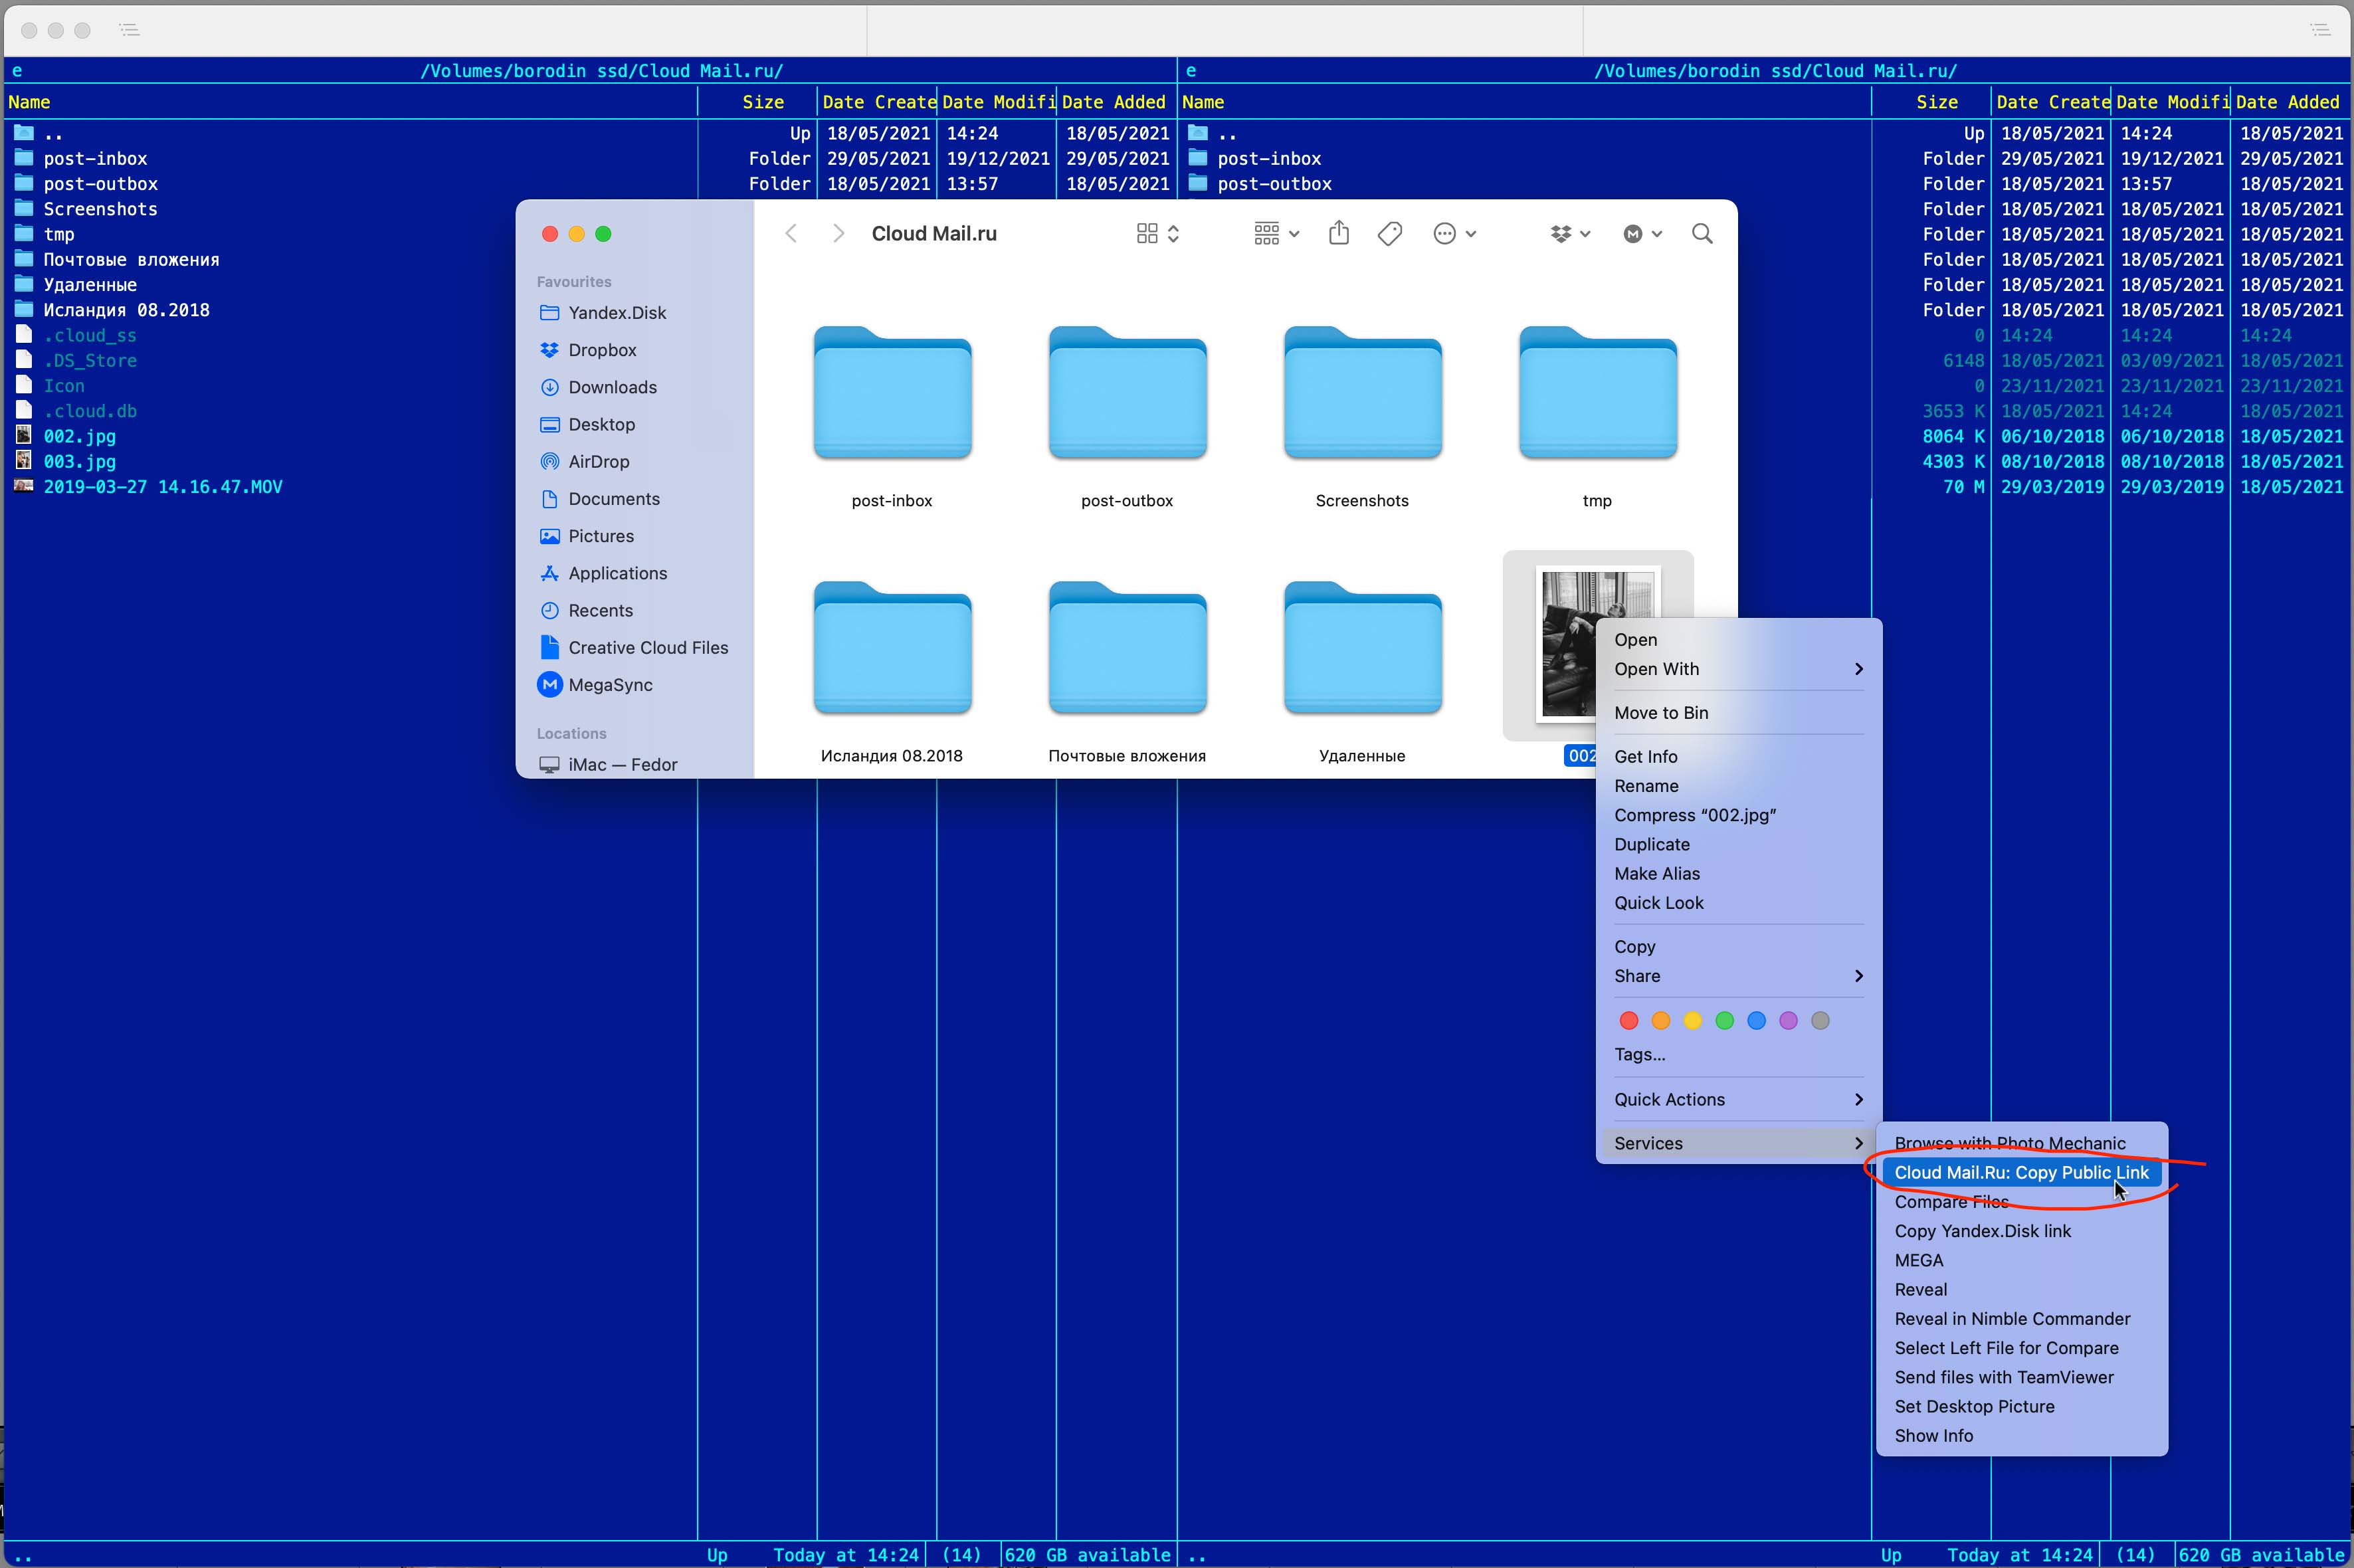The width and height of the screenshot is (2354, 1568).
Task: Go back with Finder's back arrow
Action: [791, 234]
